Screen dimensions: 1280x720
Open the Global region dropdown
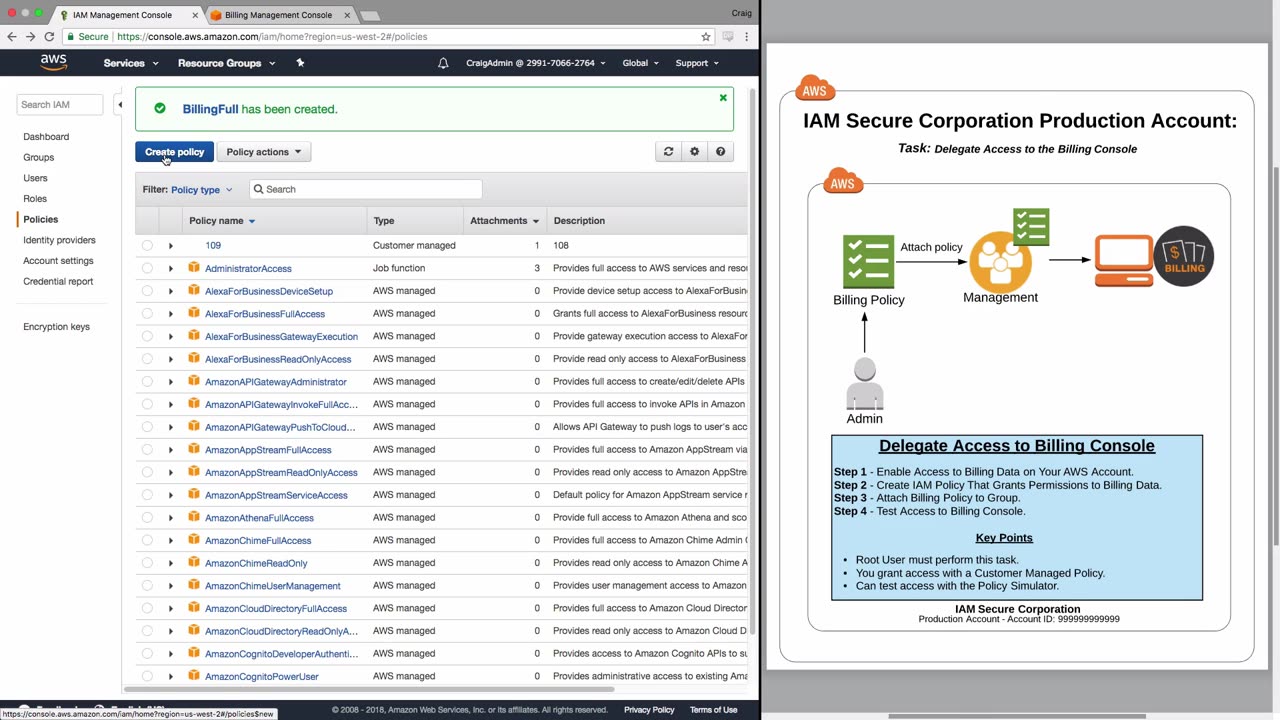tap(640, 63)
